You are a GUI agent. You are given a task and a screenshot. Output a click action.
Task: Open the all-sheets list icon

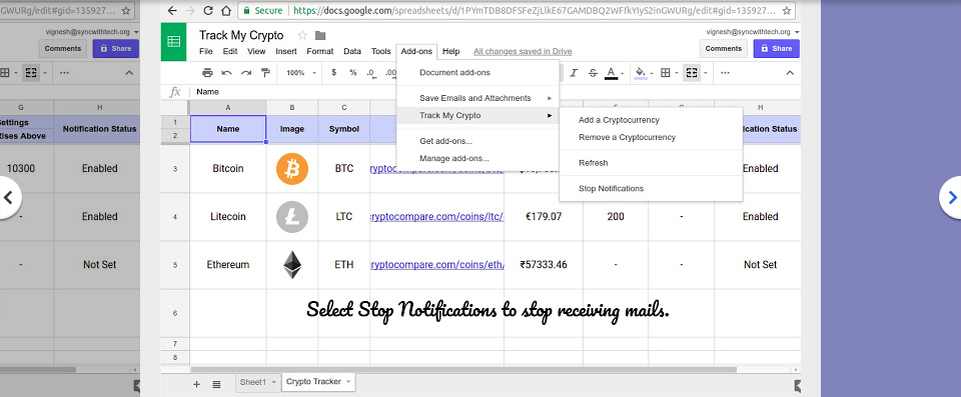[216, 384]
